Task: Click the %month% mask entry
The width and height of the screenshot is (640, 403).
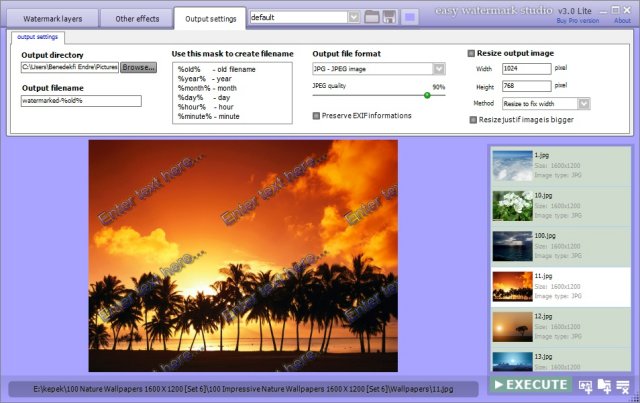Action: click(207, 88)
